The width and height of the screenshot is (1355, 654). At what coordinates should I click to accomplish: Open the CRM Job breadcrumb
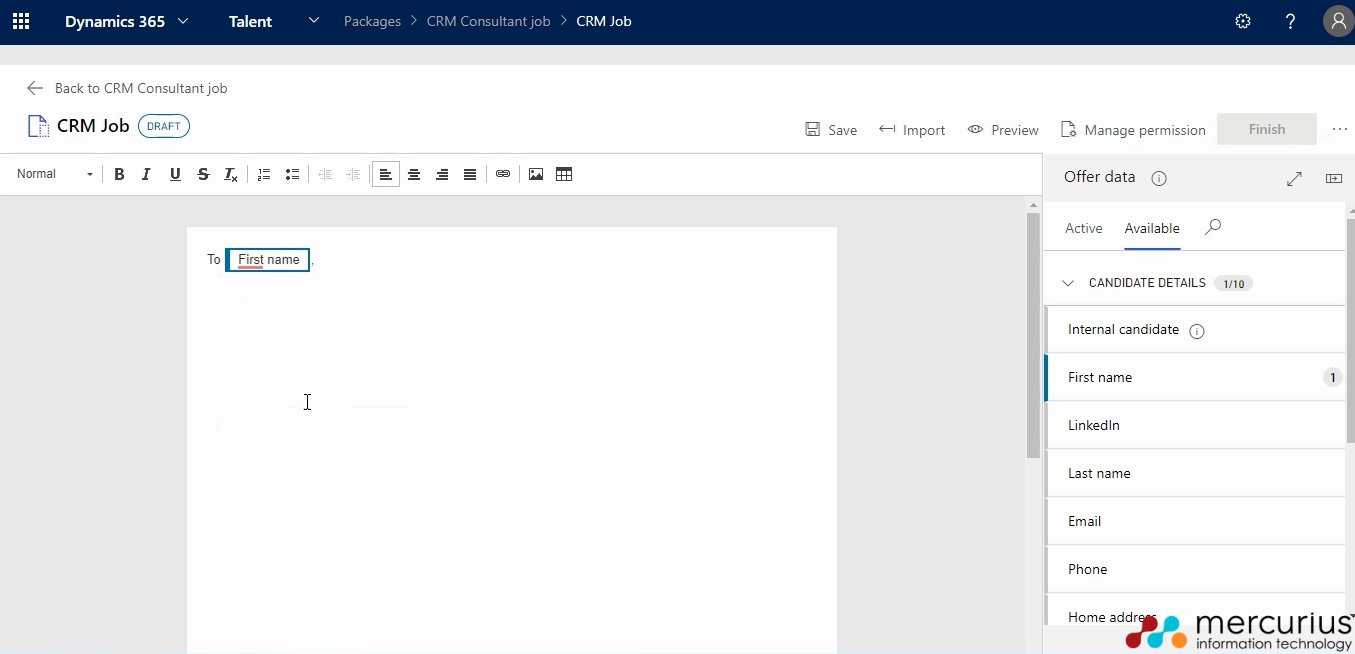(x=604, y=21)
